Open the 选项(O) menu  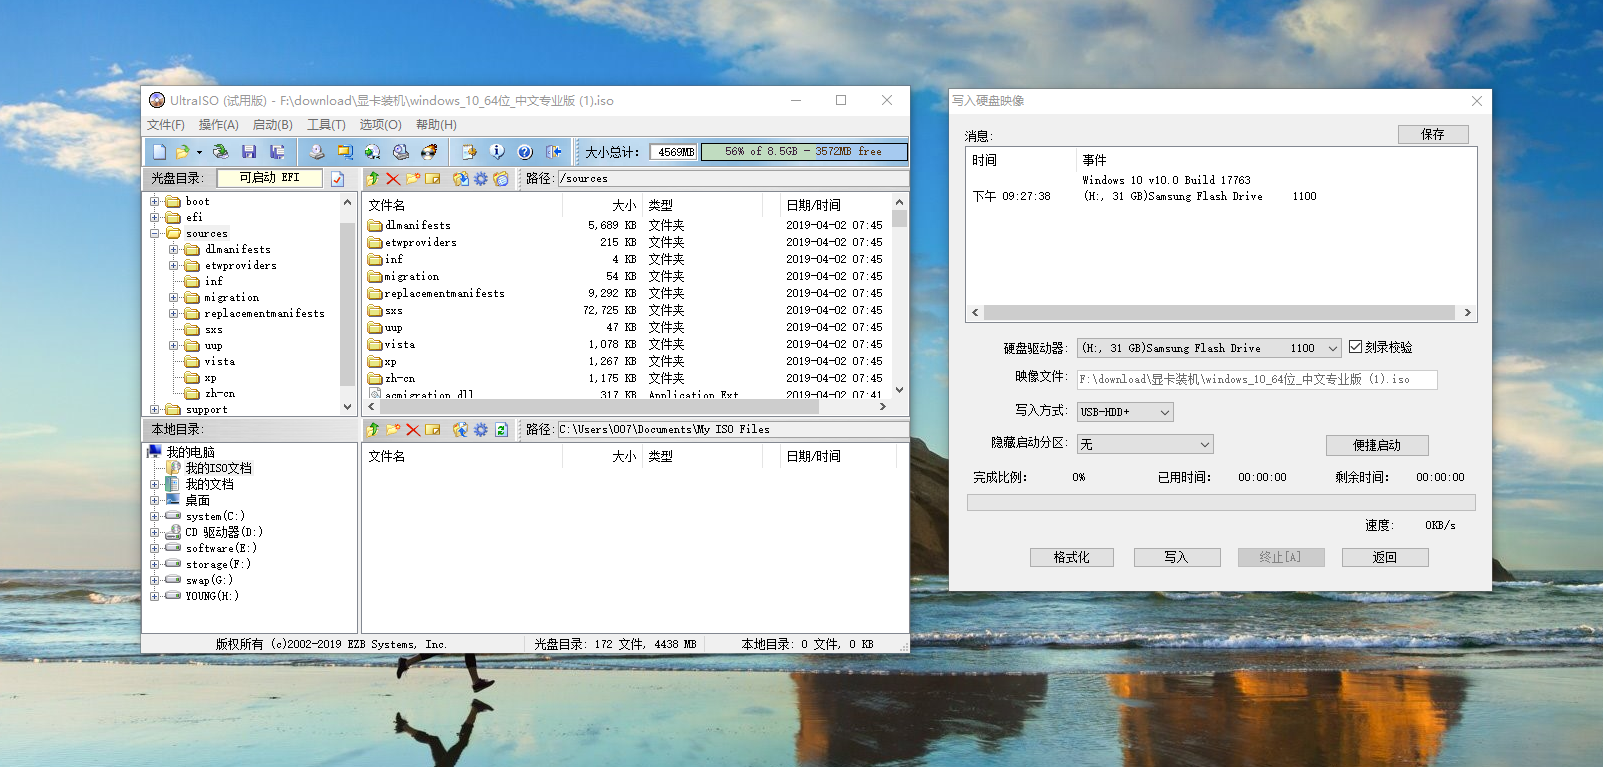click(380, 125)
